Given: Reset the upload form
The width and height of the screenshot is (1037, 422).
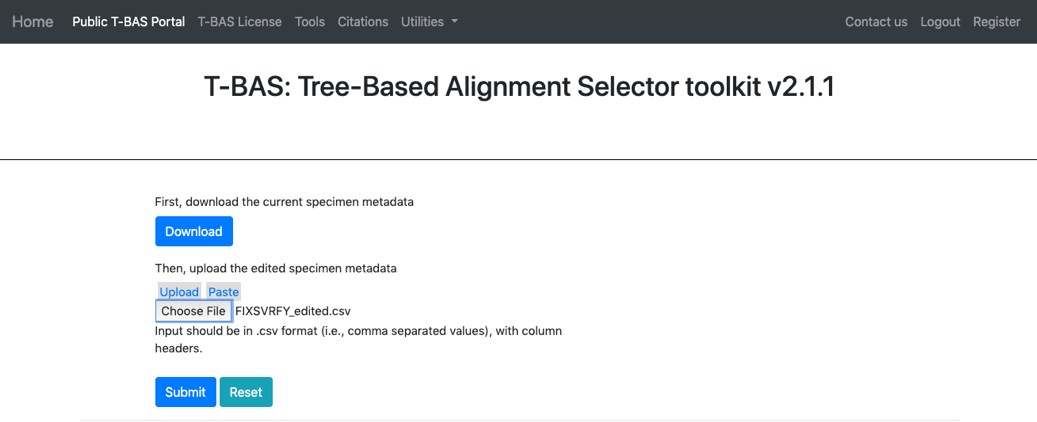Looking at the screenshot, I should tap(246, 392).
